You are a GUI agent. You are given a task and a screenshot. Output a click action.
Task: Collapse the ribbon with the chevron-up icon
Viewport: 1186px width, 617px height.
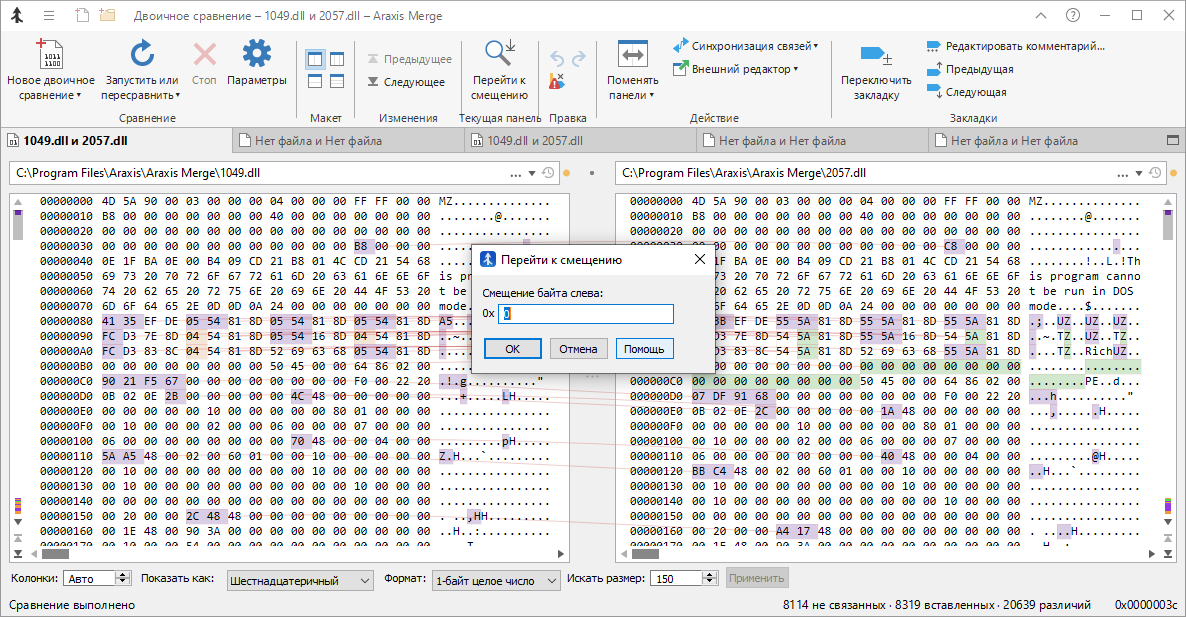[x=1041, y=15]
